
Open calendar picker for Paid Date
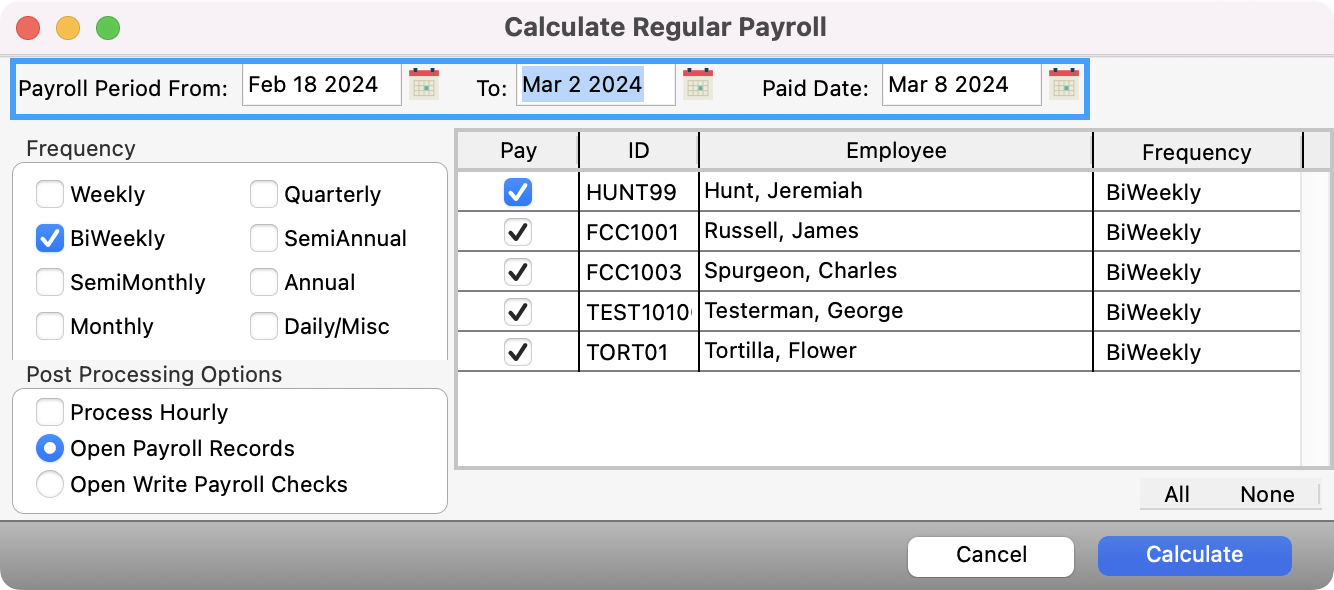pos(1062,85)
